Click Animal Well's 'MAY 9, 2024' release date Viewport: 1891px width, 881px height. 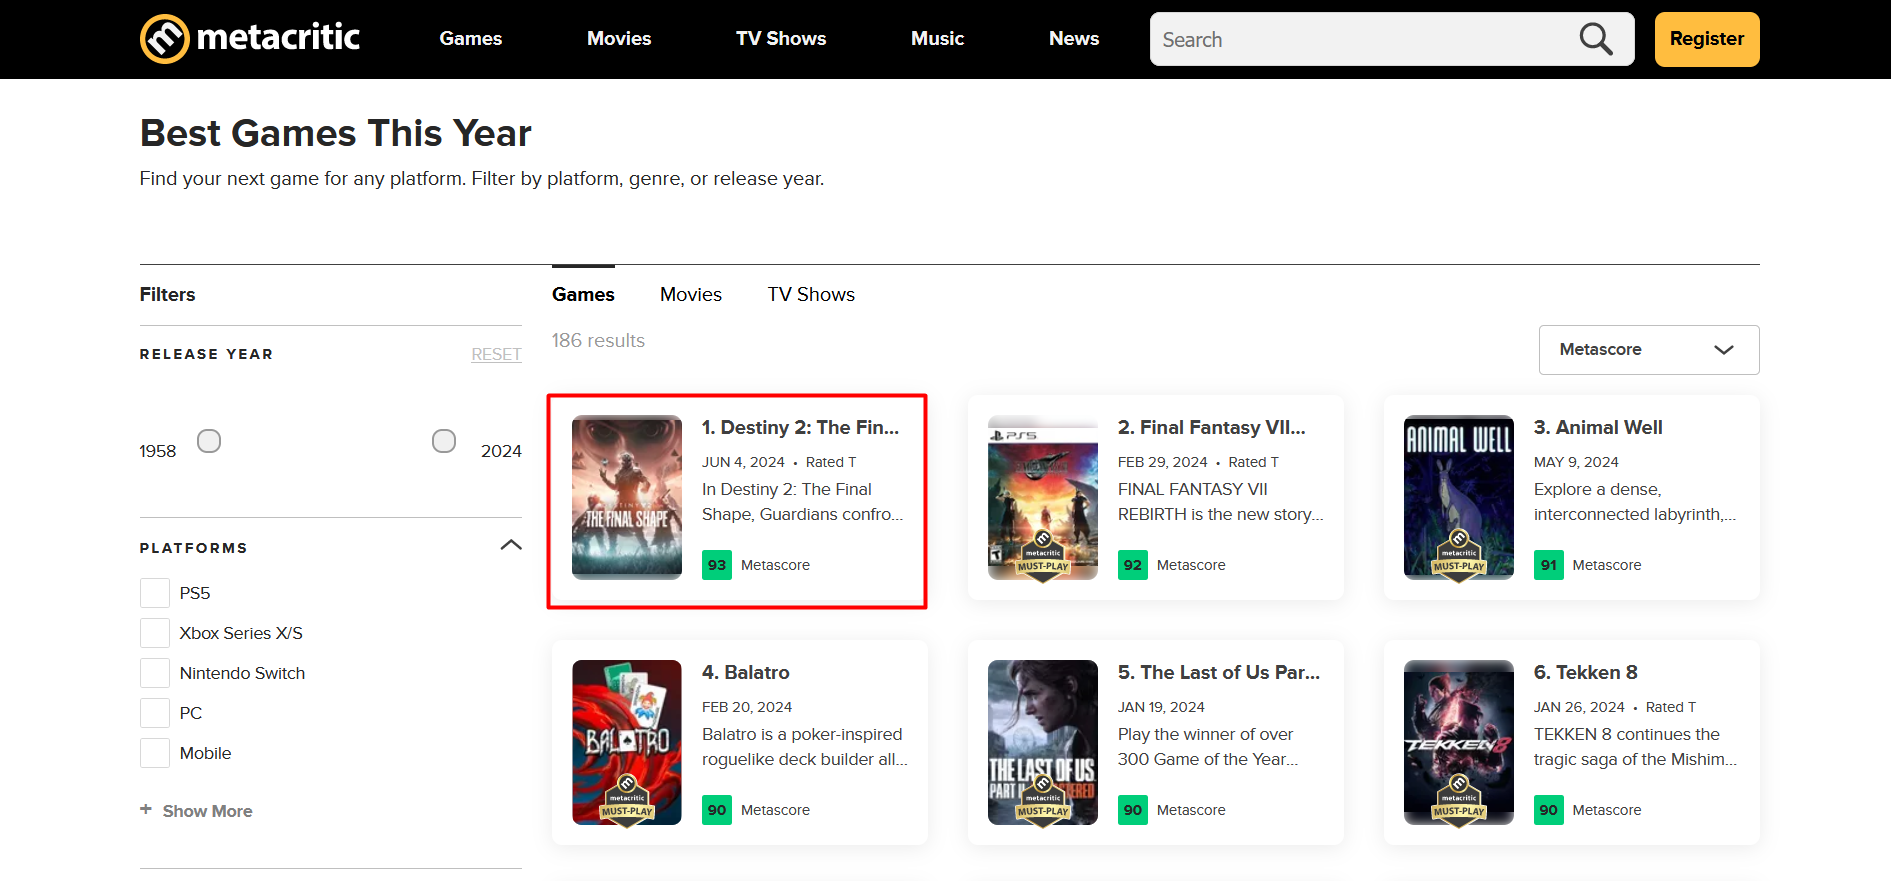(1576, 462)
